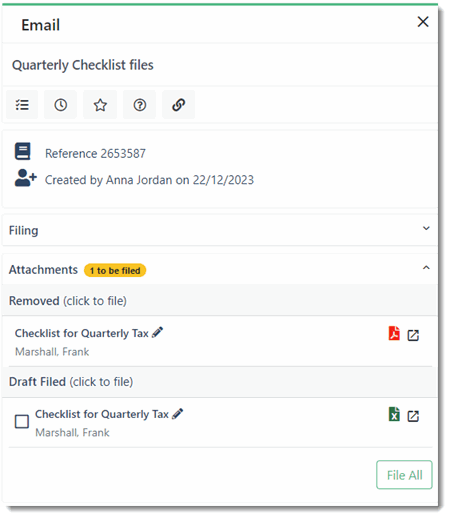Edit name of removed Checklist for Quarterly Tax
450x518 pixels.
pyautogui.click(x=157, y=332)
